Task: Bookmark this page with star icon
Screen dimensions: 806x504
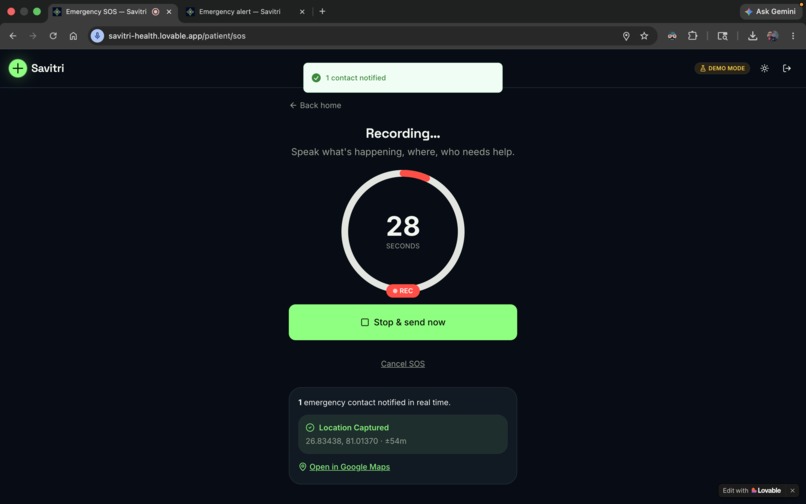Action: click(x=644, y=36)
